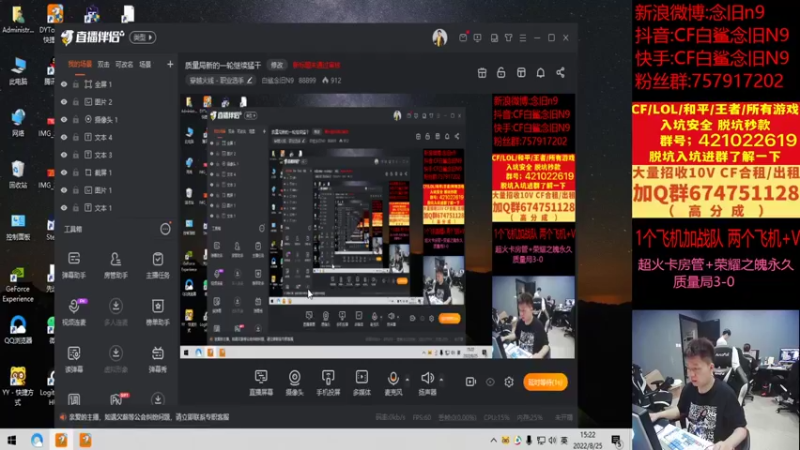Expand speaker options arrow
Image resolution: width=800 pixels, height=450 pixels.
(441, 379)
